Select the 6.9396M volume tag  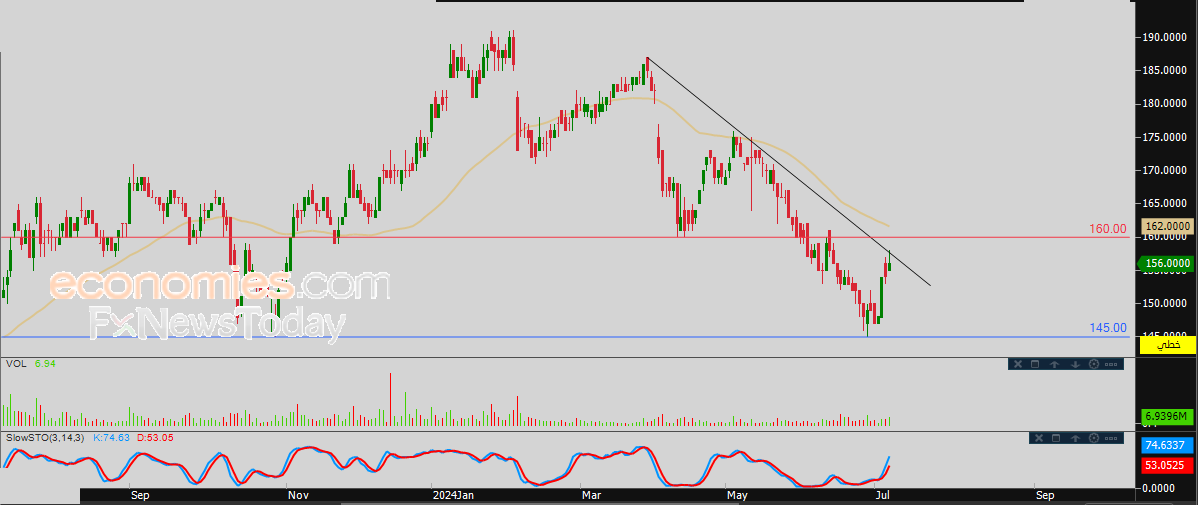(1167, 416)
